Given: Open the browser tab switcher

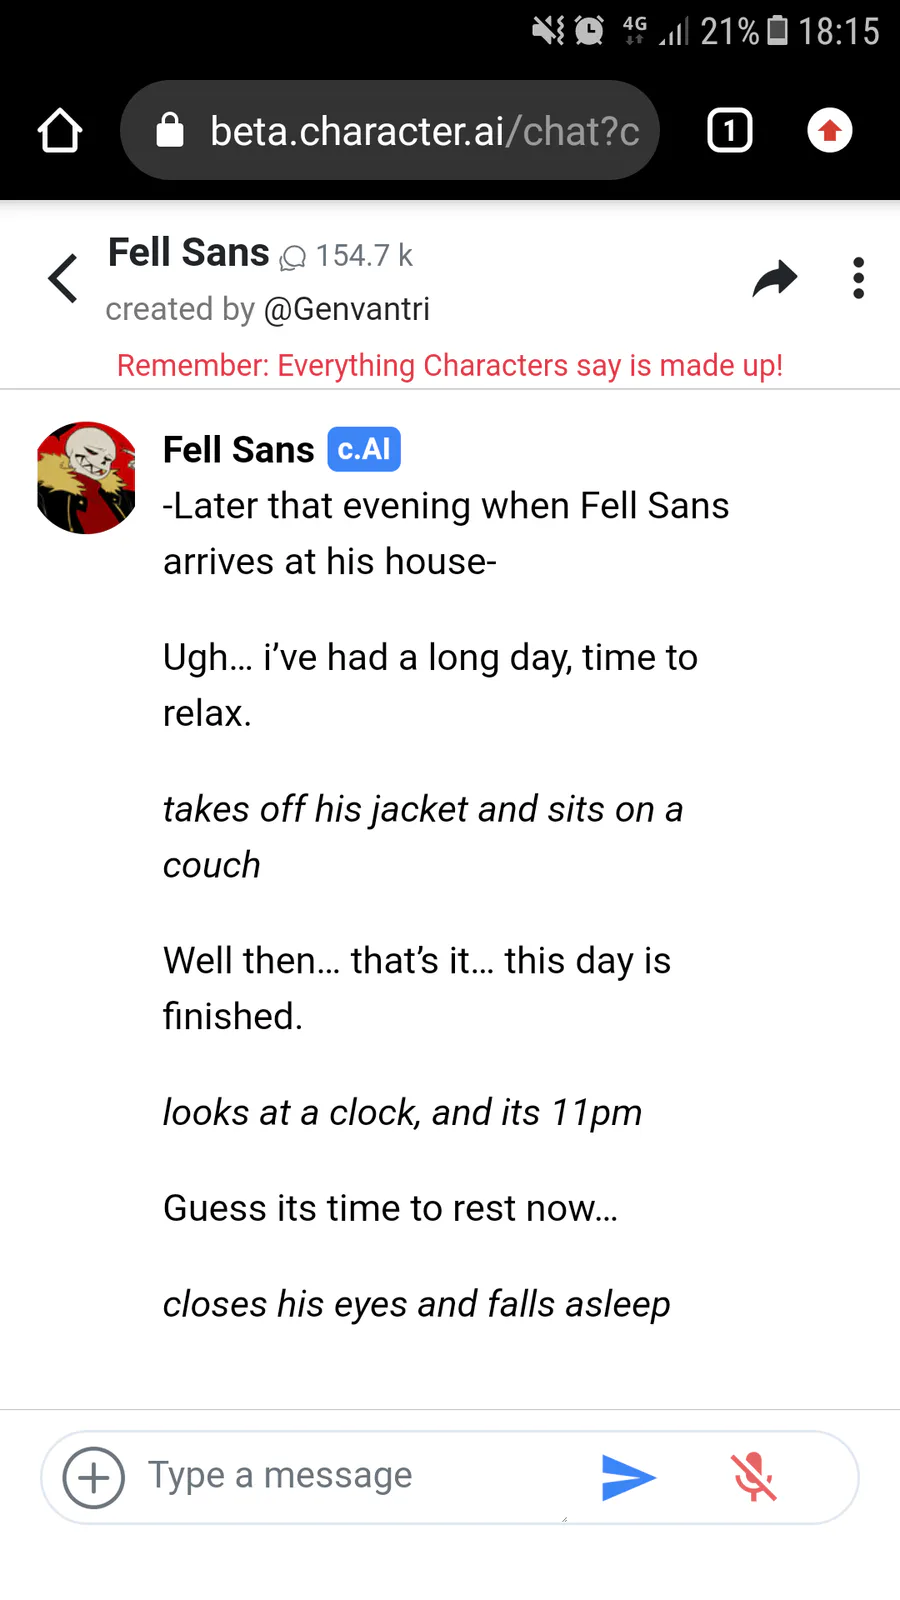Looking at the screenshot, I should [729, 131].
